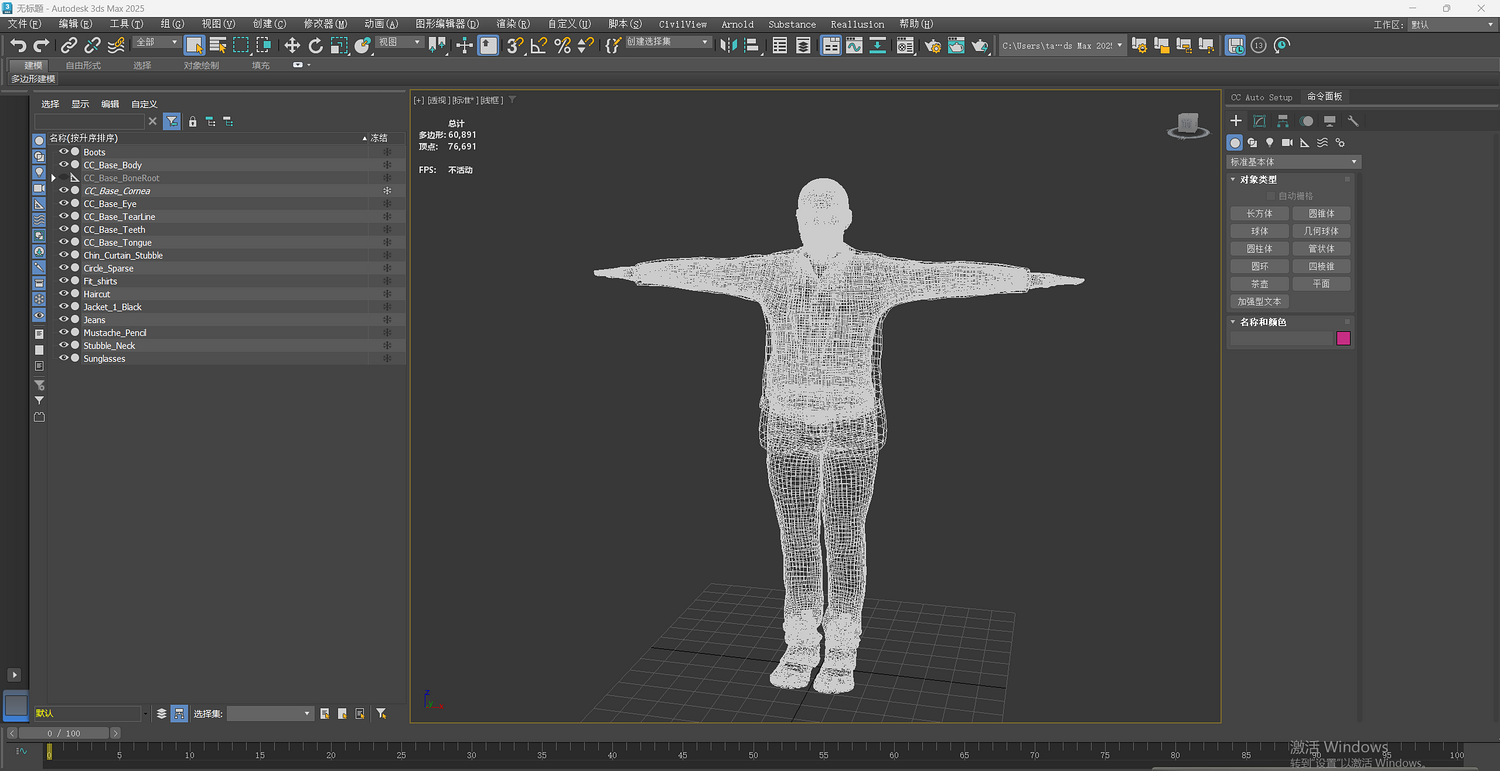Open the Rendered Frame Window icon
The width and height of the screenshot is (1500, 771).
pyautogui.click(x=957, y=45)
